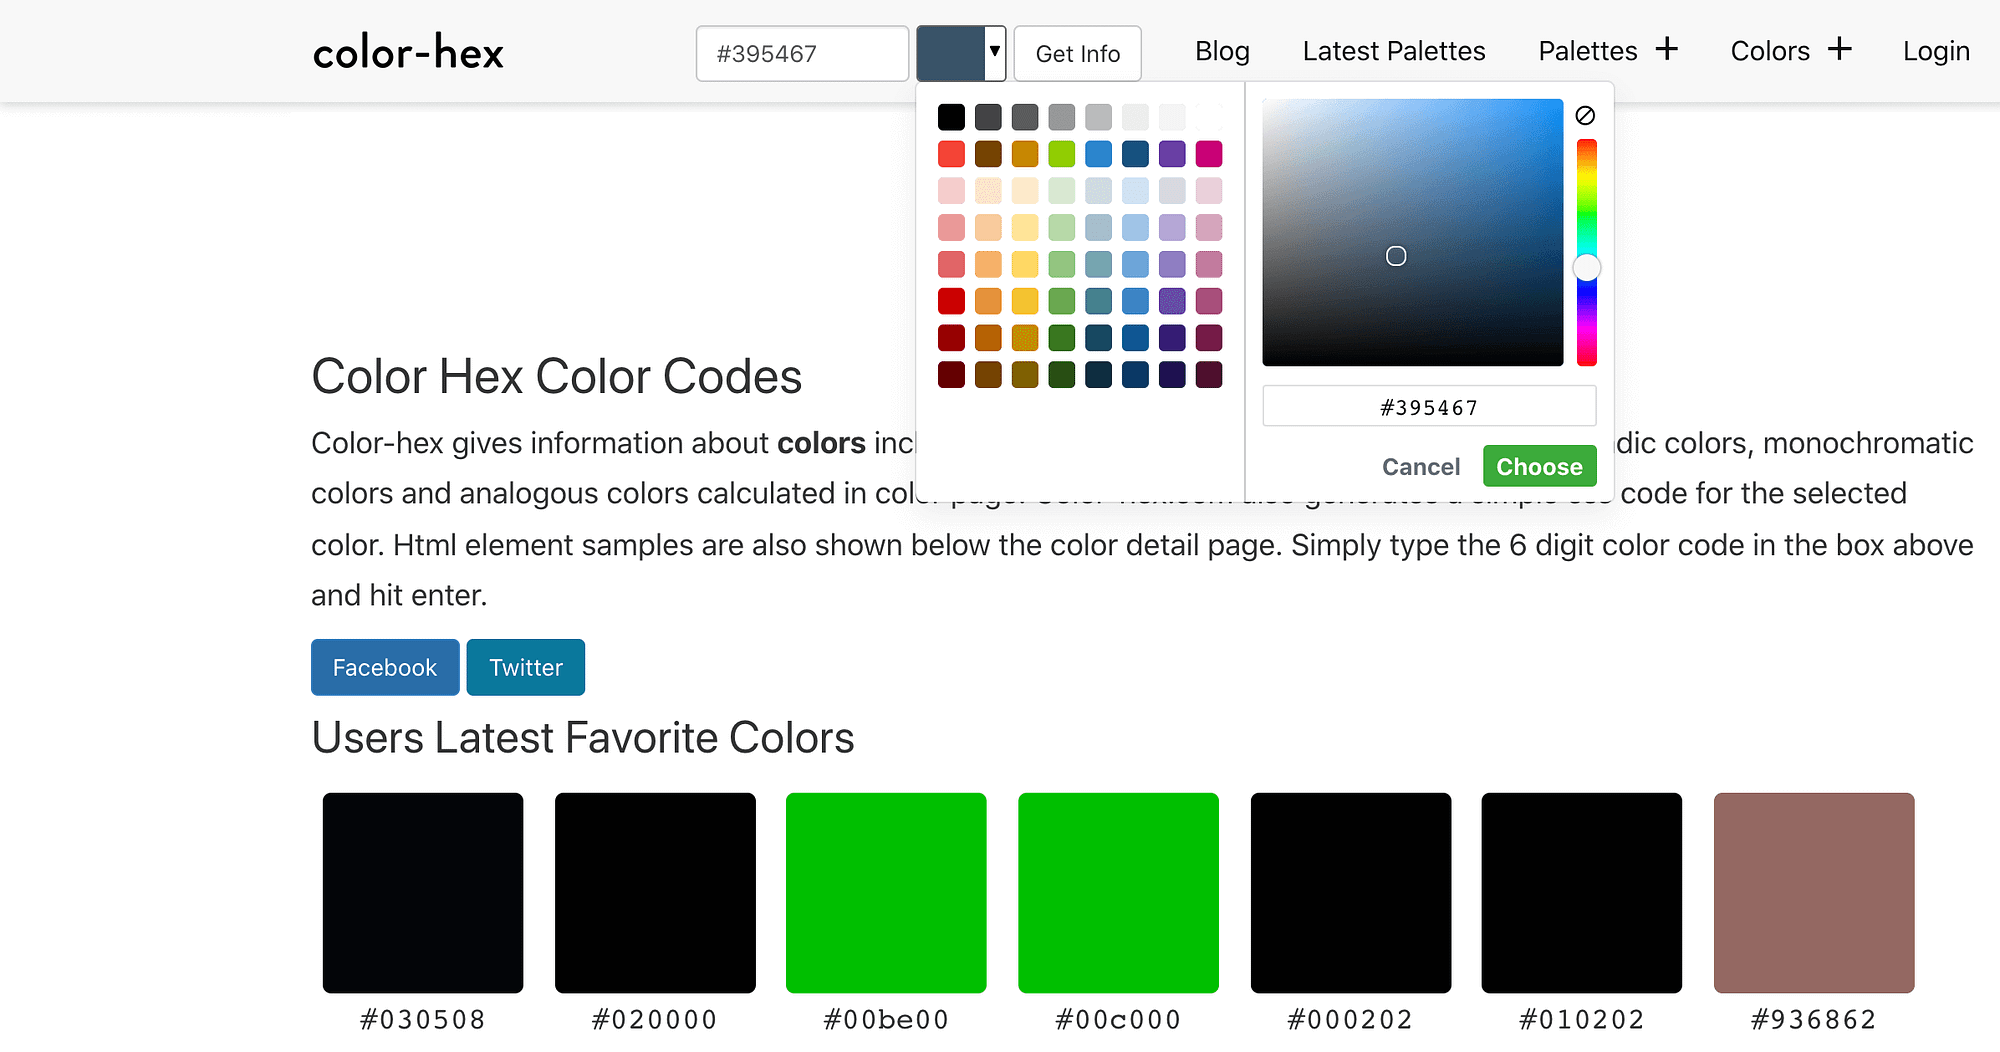
Task: Share on Twitter
Action: tap(525, 667)
